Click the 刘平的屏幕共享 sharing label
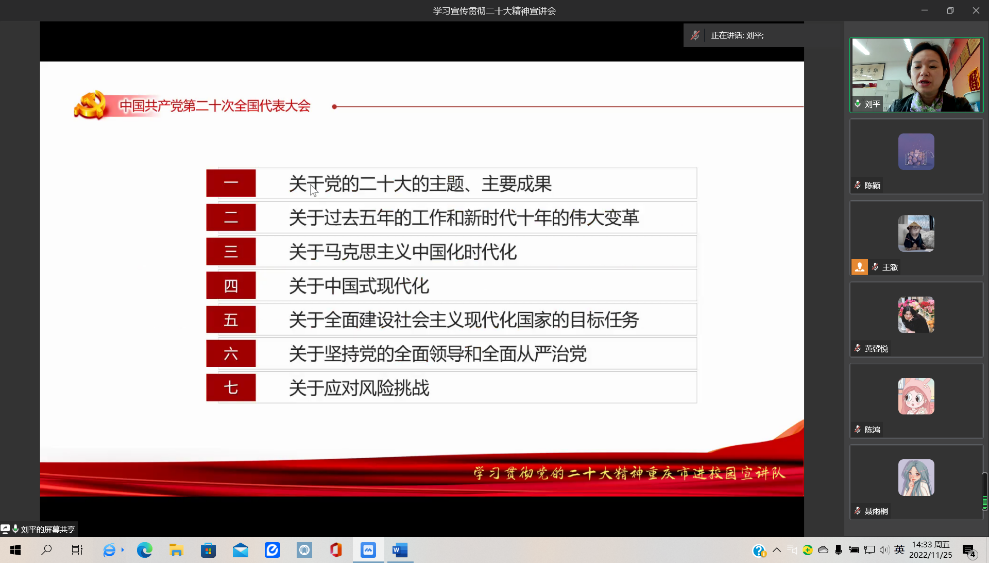The width and height of the screenshot is (989, 563). pyautogui.click(x=44, y=529)
